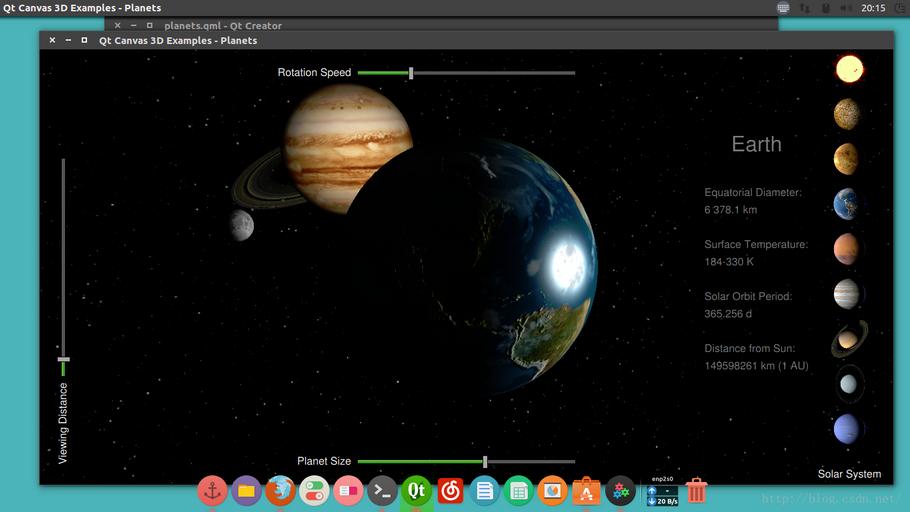
Task: Select Jupiter thumbnail in the planet list
Action: [847, 294]
